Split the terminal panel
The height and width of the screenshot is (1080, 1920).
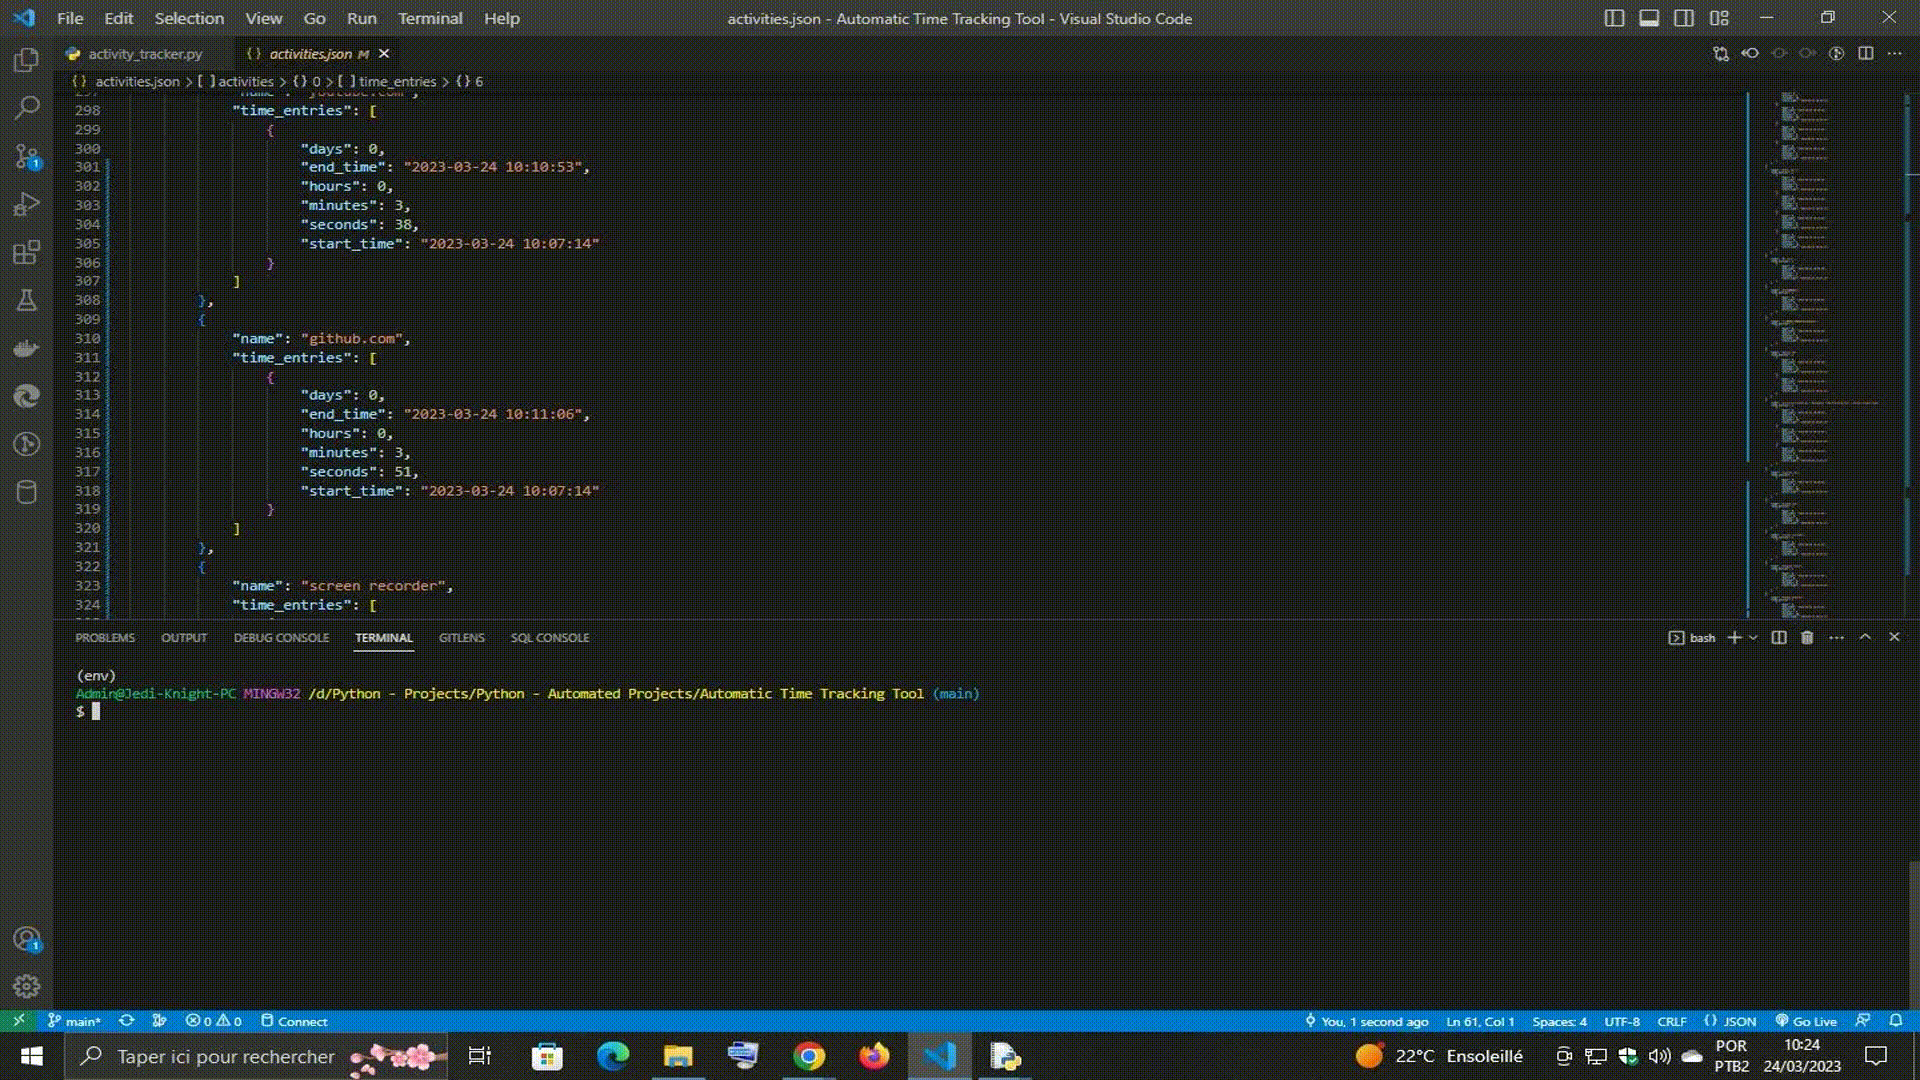(1779, 638)
